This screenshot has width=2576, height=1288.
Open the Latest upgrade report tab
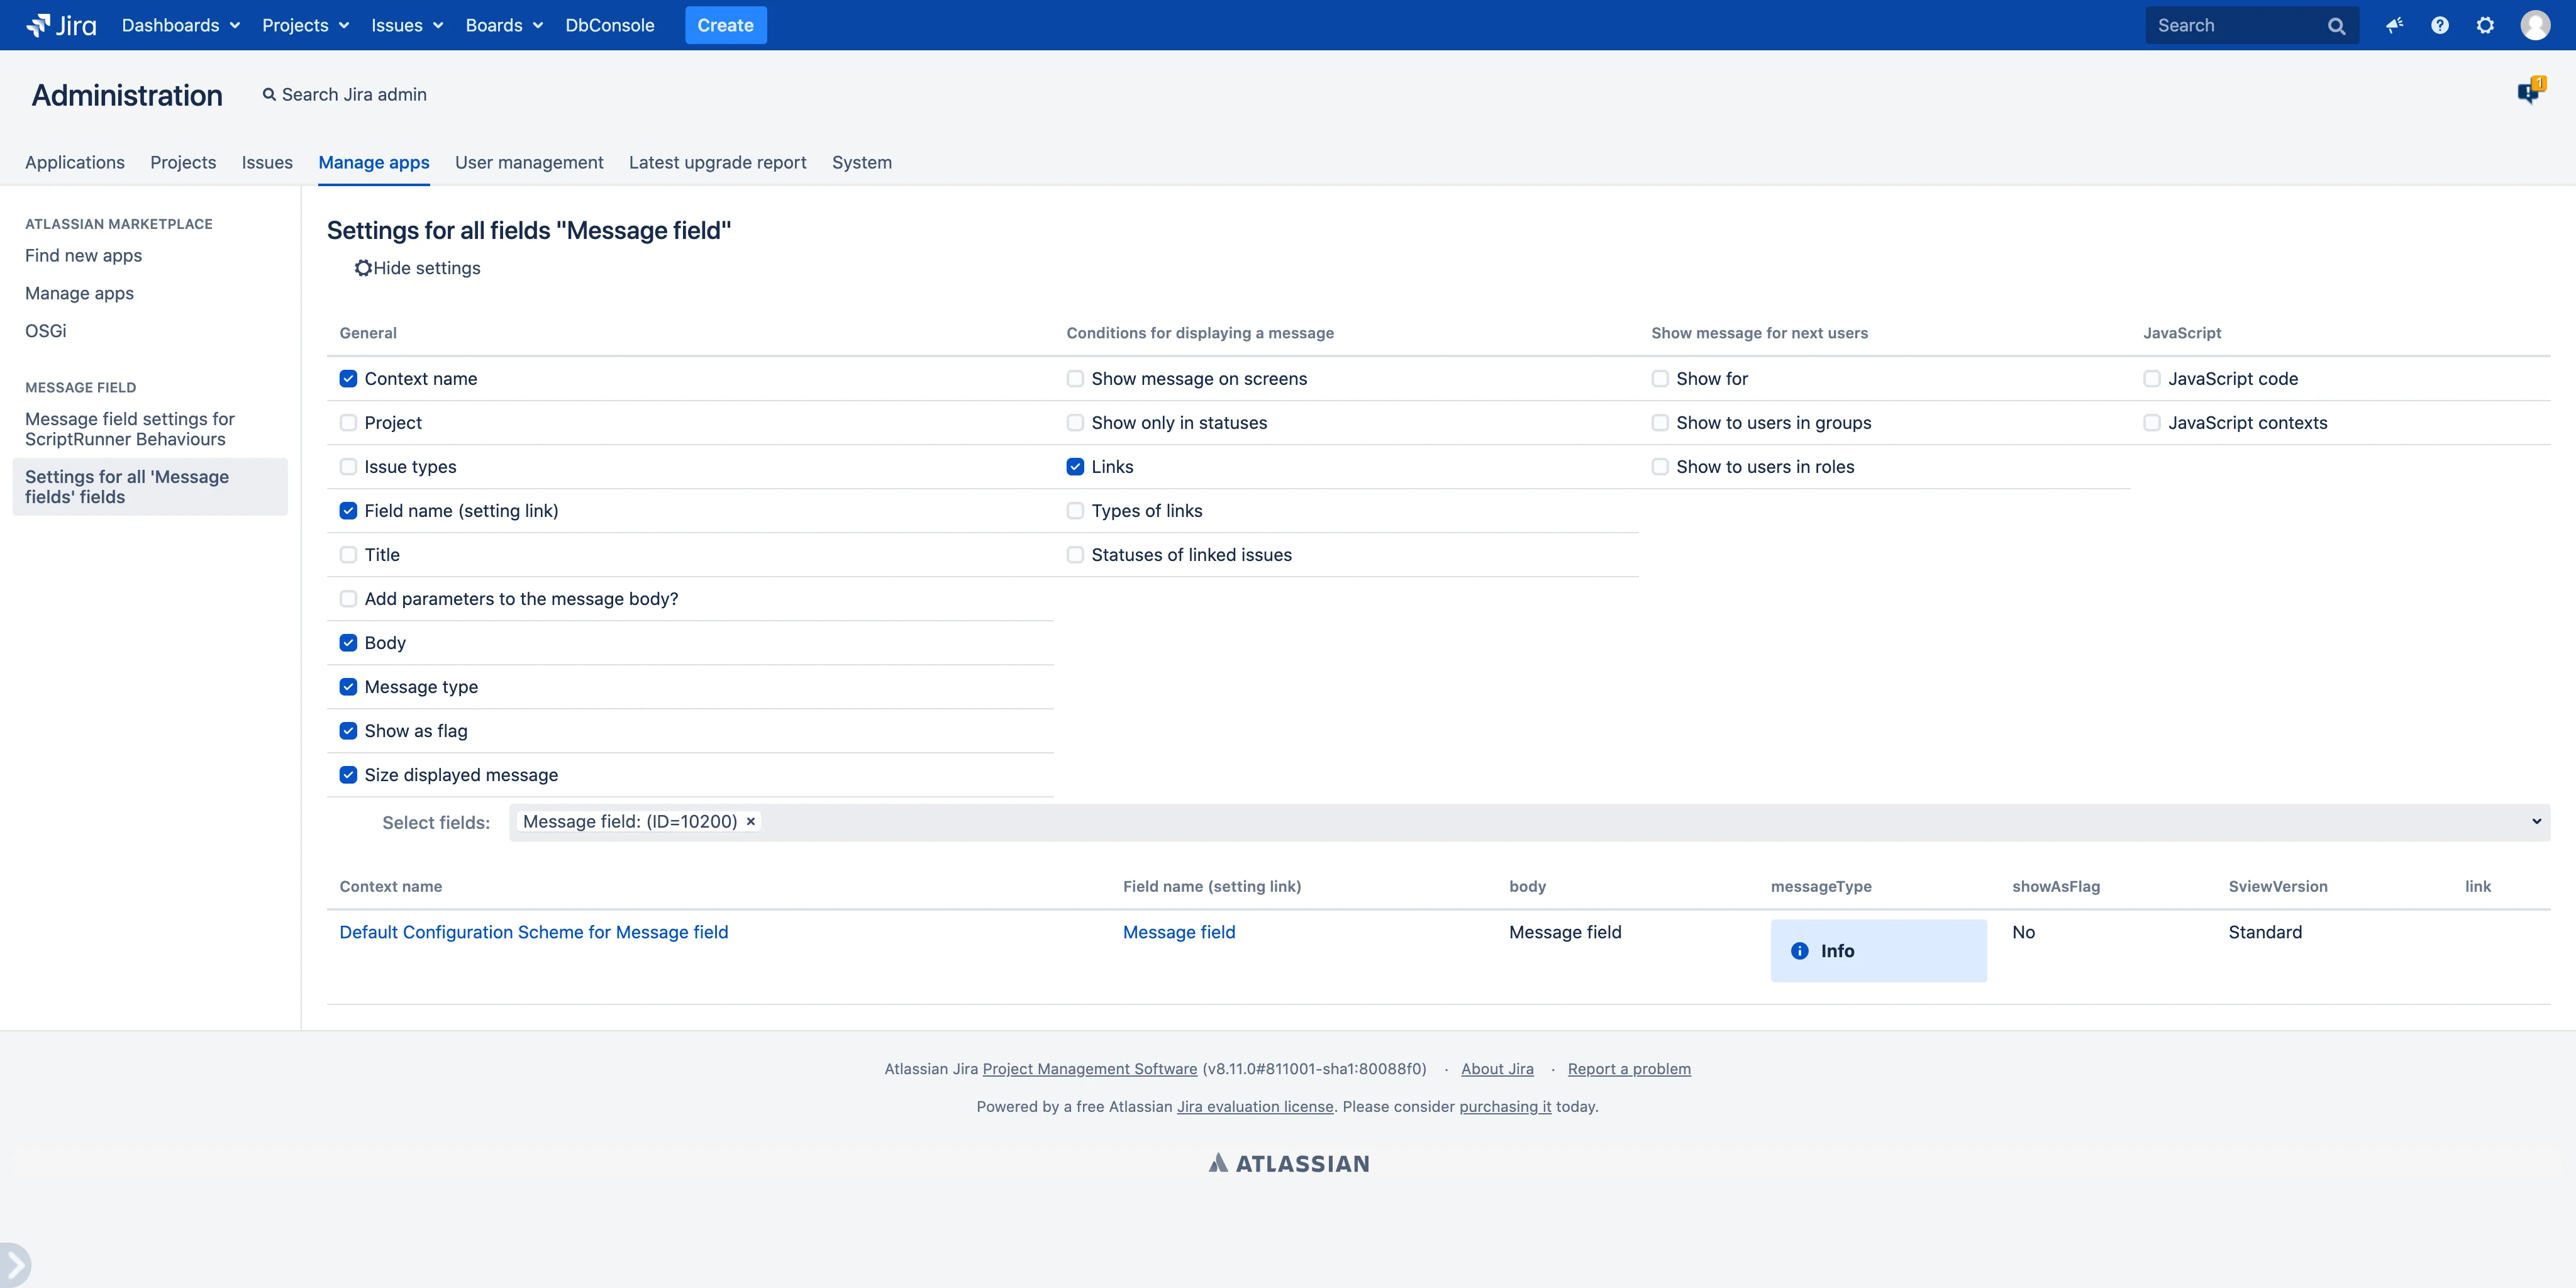tap(718, 162)
